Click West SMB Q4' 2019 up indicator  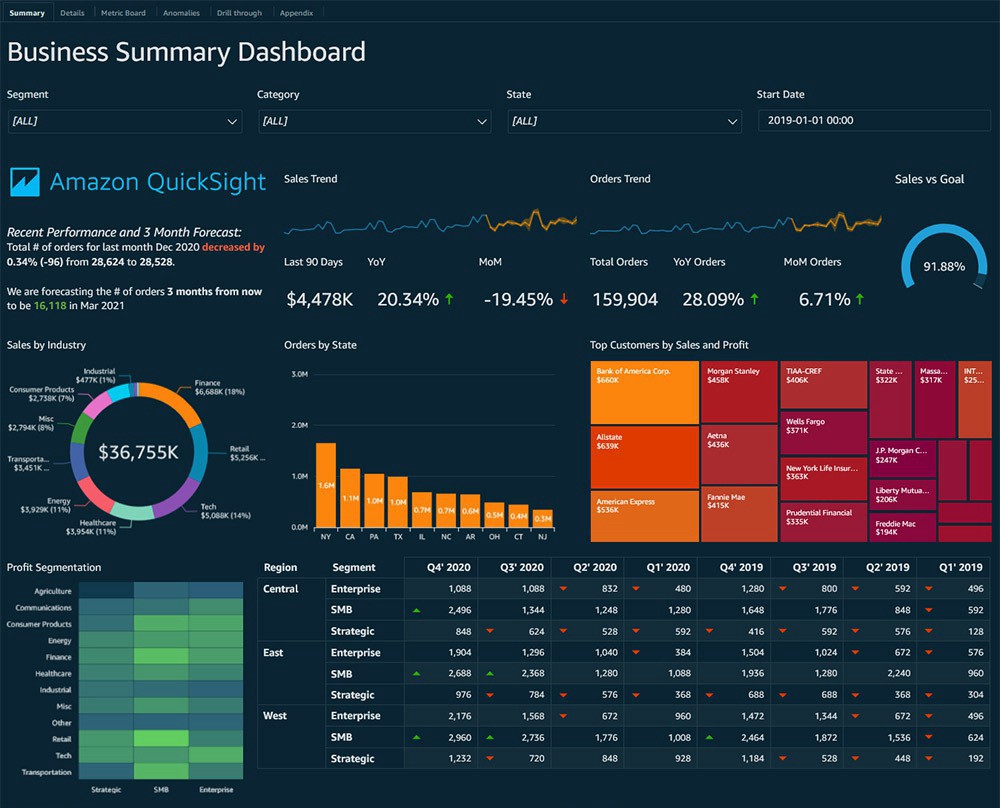[709, 737]
